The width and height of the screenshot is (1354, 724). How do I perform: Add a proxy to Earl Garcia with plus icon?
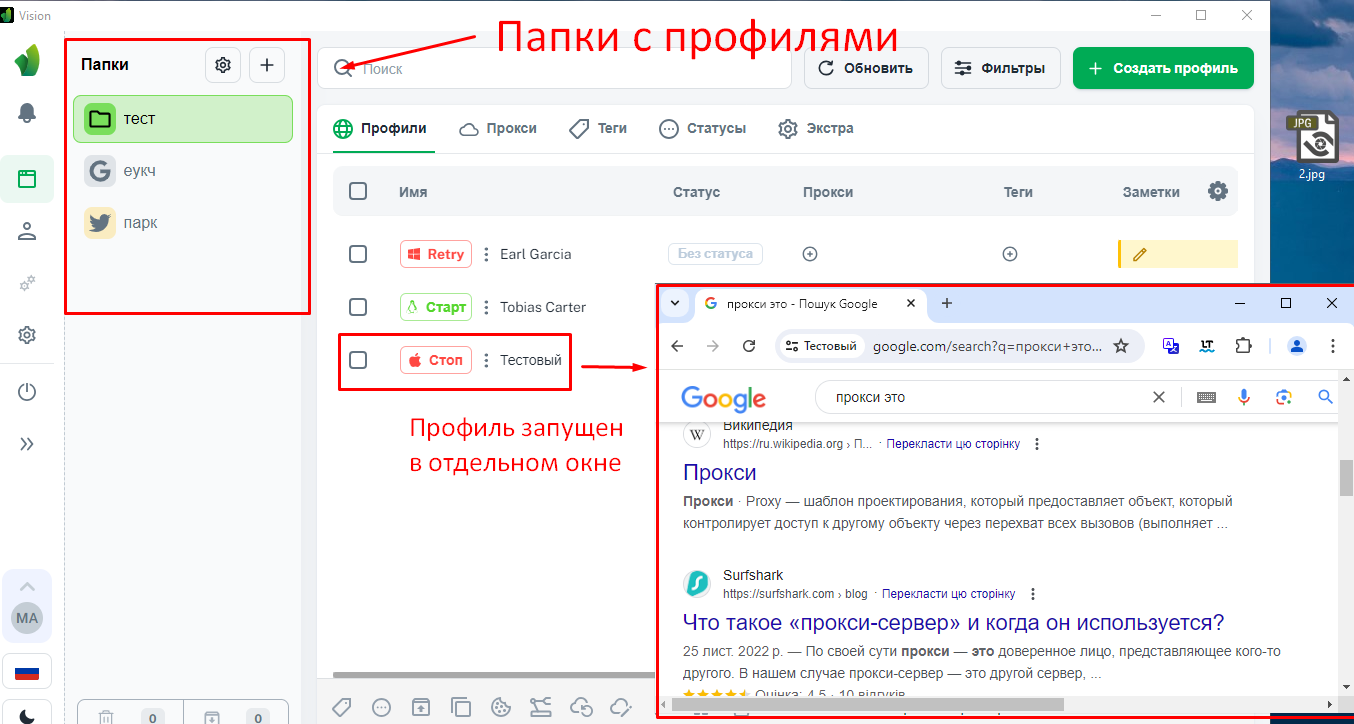point(810,254)
